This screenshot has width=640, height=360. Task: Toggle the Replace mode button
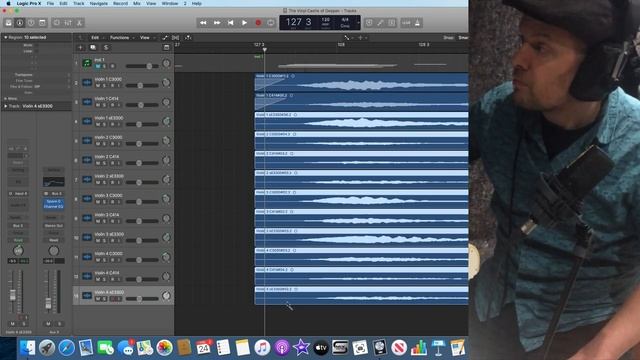[369, 23]
